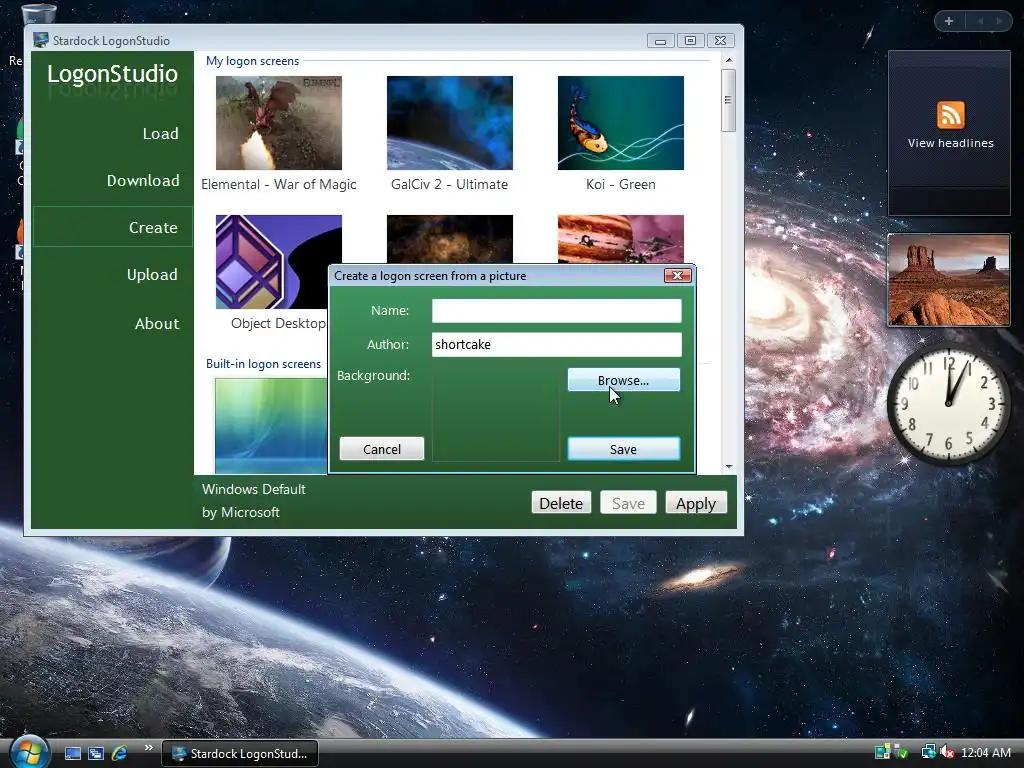Click Switch between windows quick launch icon
The height and width of the screenshot is (768, 1024).
pyautogui.click(x=96, y=754)
